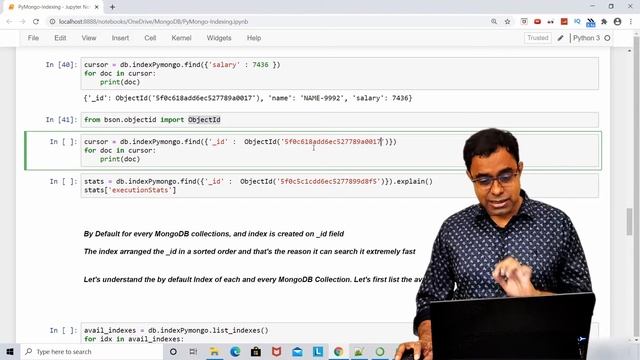Click the IQ extension icon
Screen dimensions: 640x360
click(577, 21)
